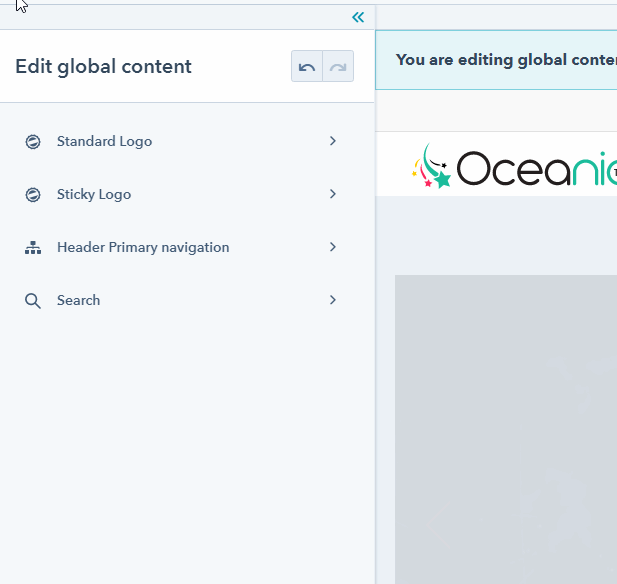Click the Search magnifying glass icon
The image size is (617, 584).
point(33,301)
